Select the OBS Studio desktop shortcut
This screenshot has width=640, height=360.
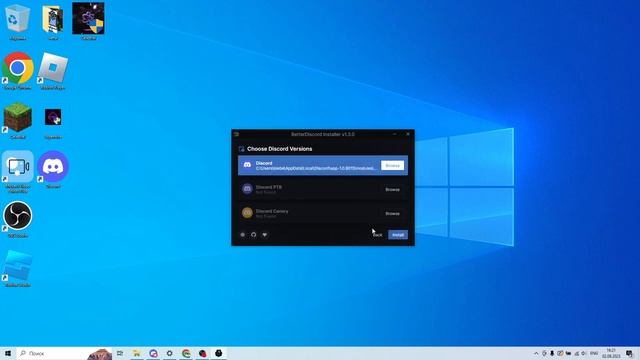pos(18,219)
